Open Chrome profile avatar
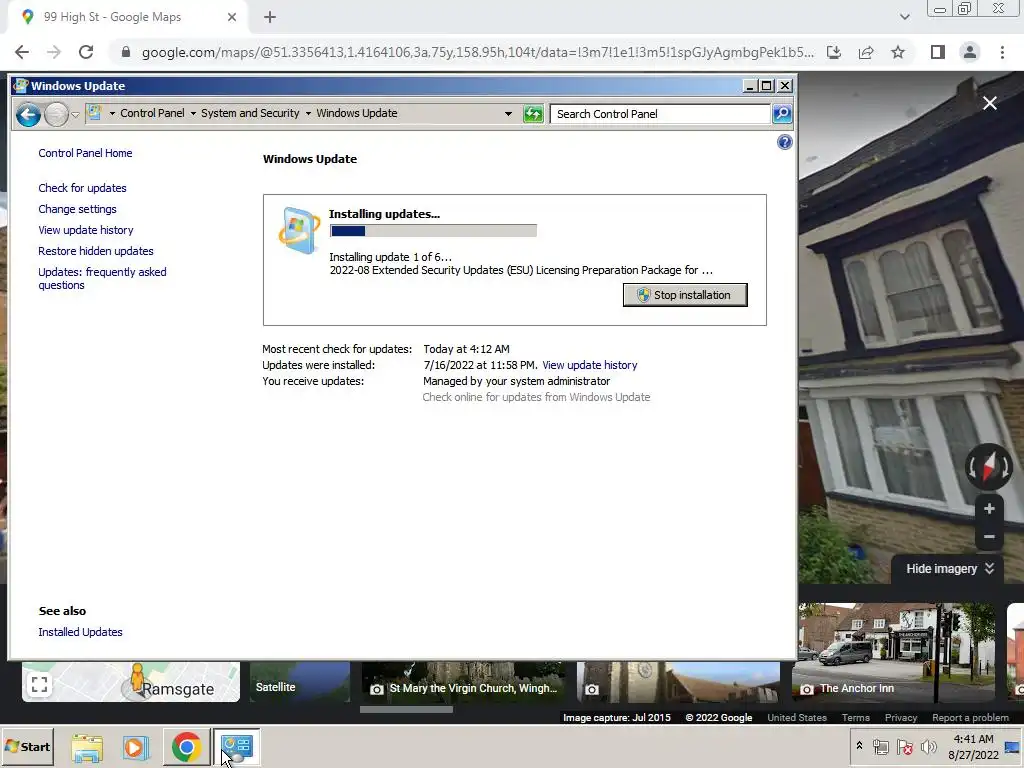 coord(970,52)
